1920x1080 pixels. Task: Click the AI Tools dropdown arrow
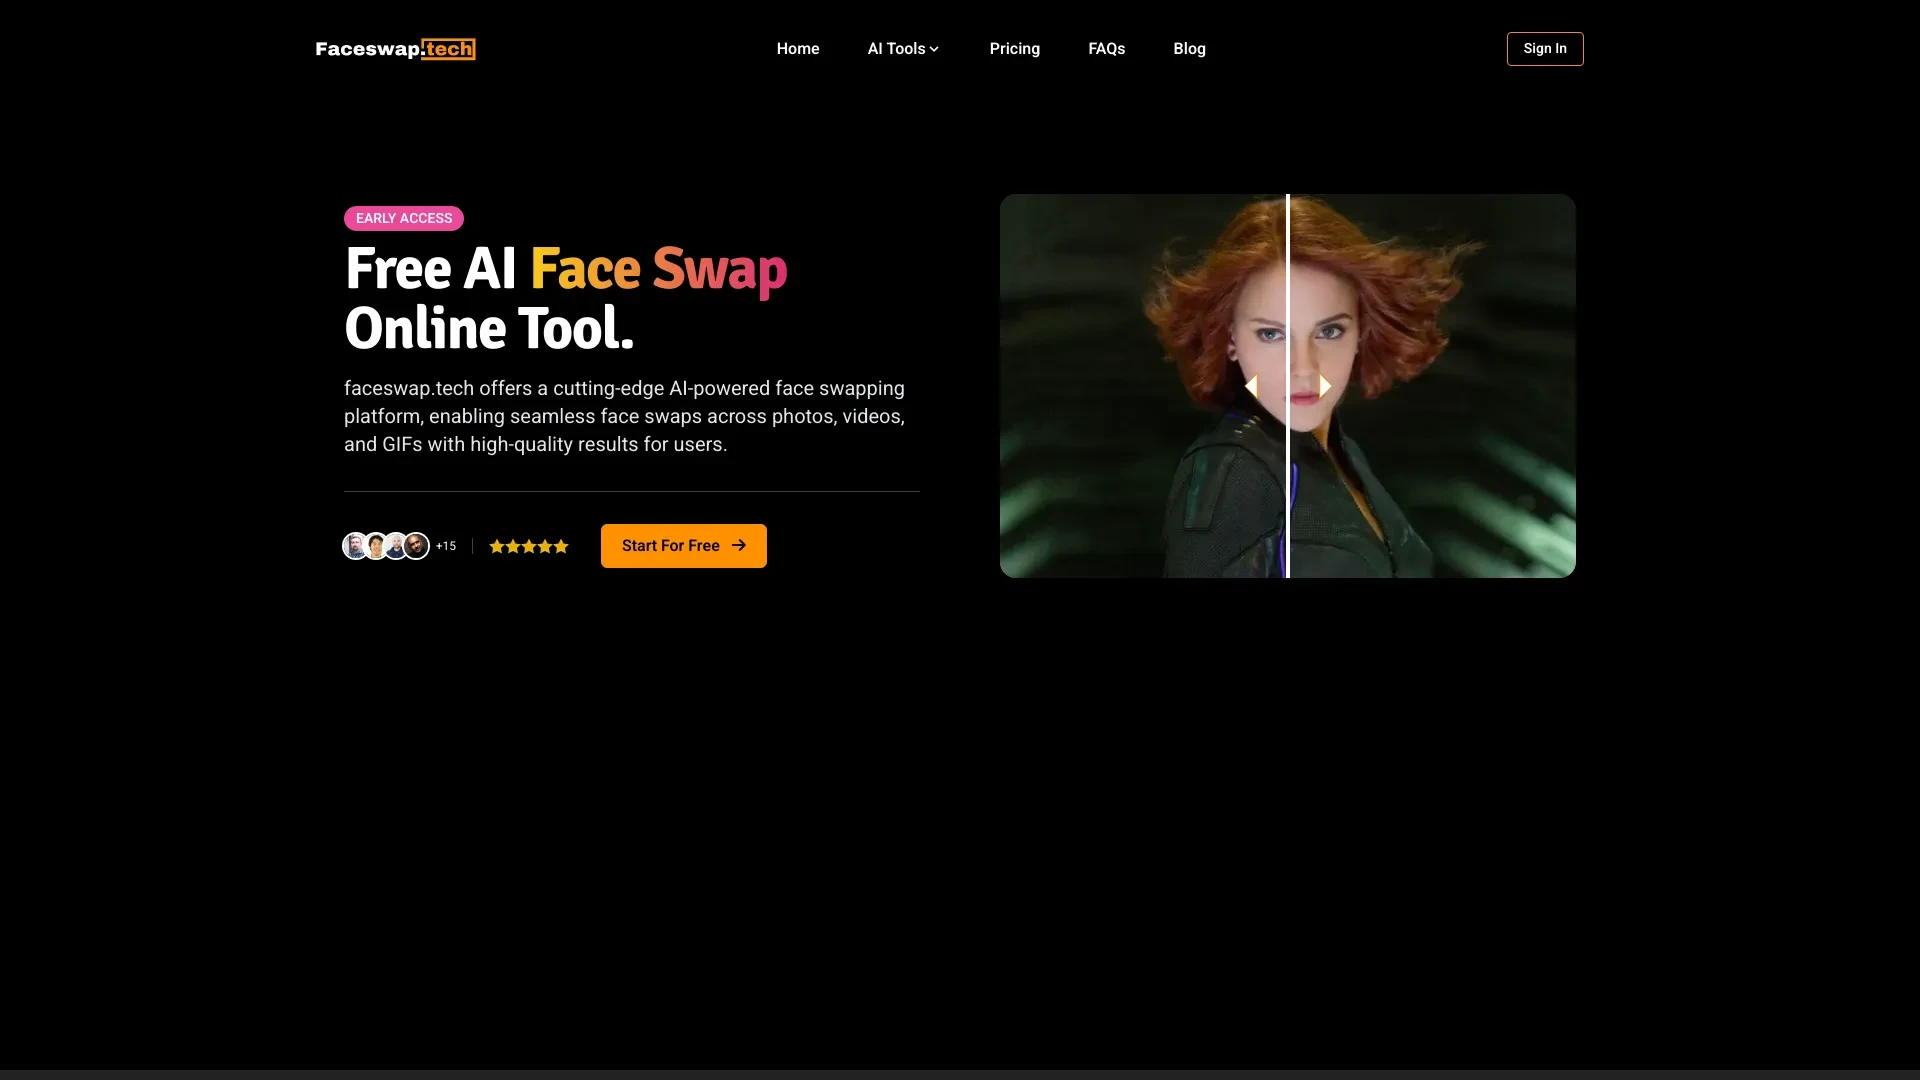tap(936, 50)
